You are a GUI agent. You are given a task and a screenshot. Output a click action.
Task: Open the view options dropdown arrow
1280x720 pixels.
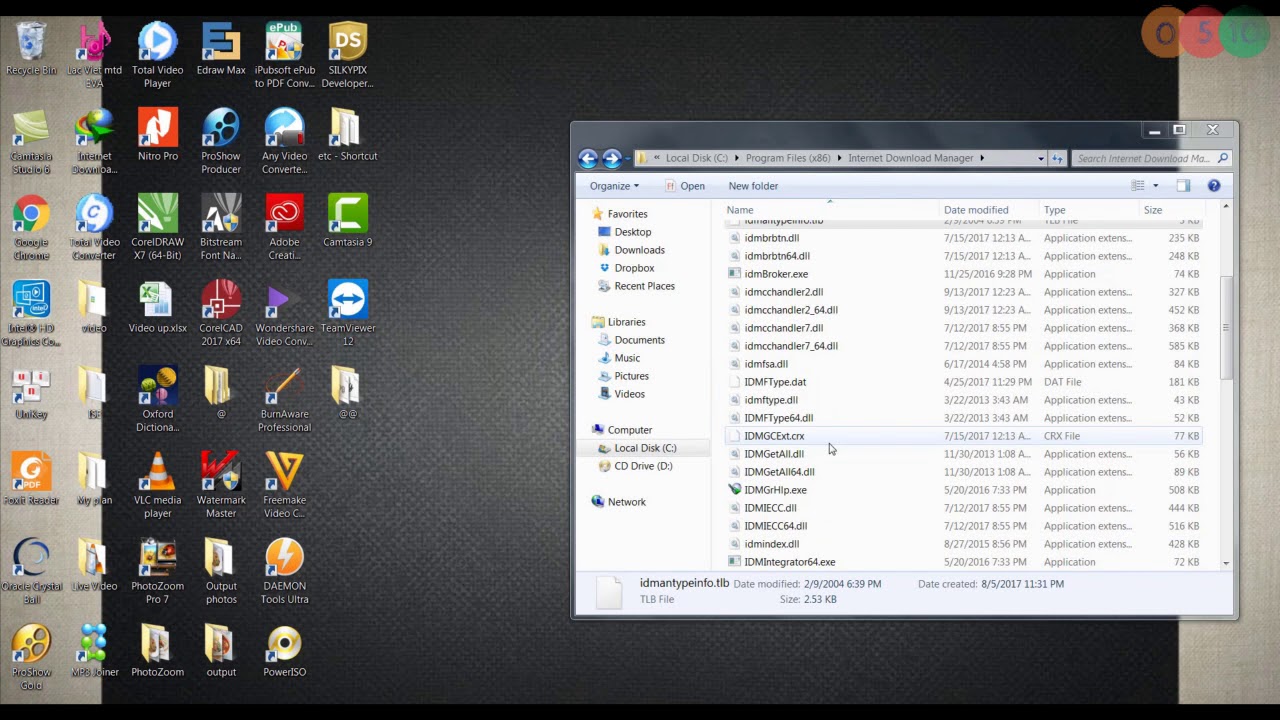click(x=1155, y=186)
